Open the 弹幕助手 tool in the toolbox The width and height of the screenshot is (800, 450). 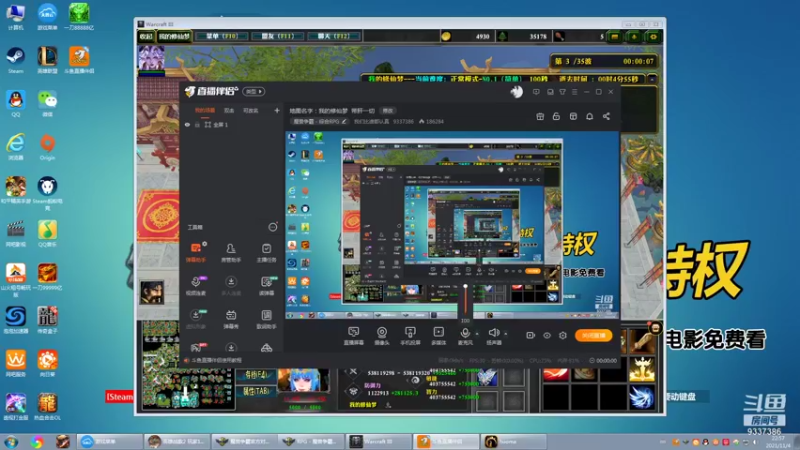196,252
